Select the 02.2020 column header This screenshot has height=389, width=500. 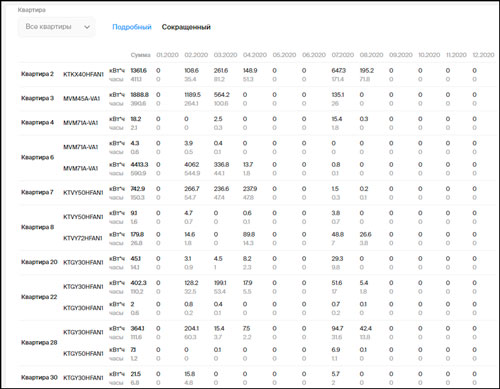[x=196, y=55]
